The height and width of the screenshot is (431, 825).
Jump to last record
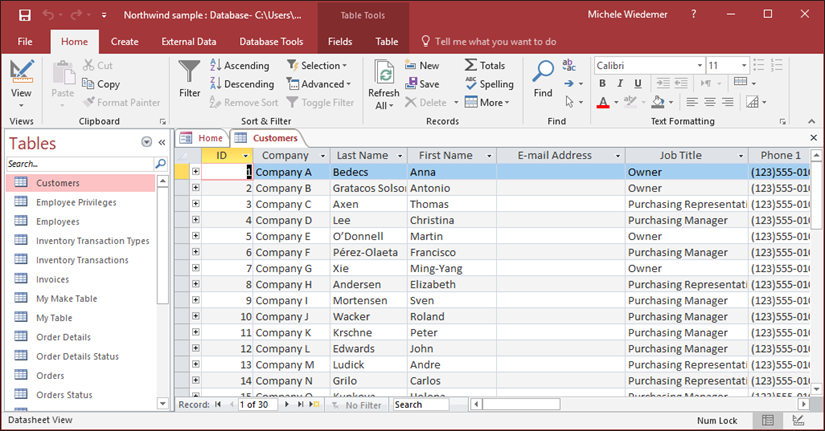300,404
